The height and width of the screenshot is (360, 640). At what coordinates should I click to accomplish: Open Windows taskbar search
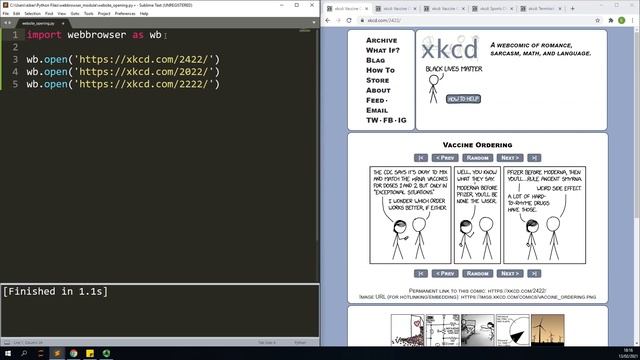click(x=24, y=353)
